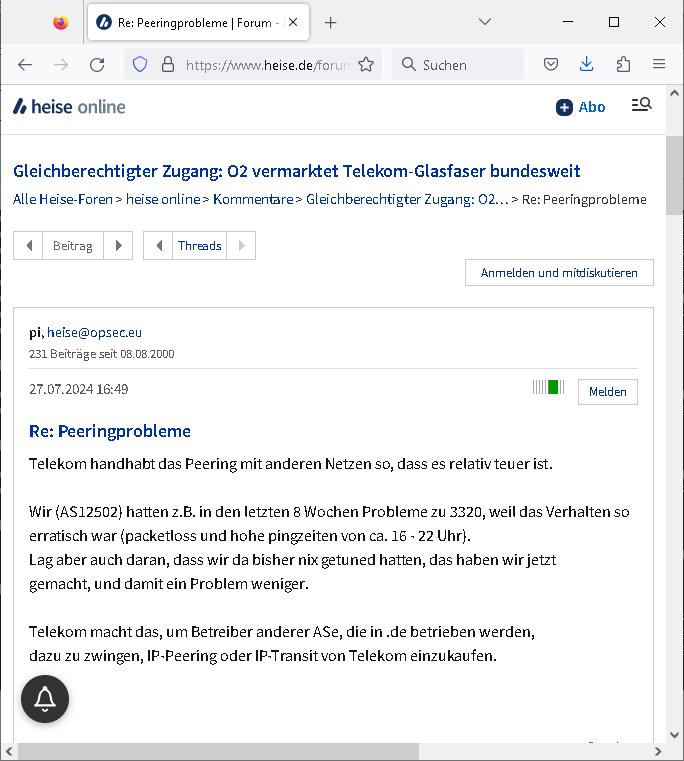Go to previous thread with left arrow
Viewport: 684px width, 761px height.
click(158, 246)
